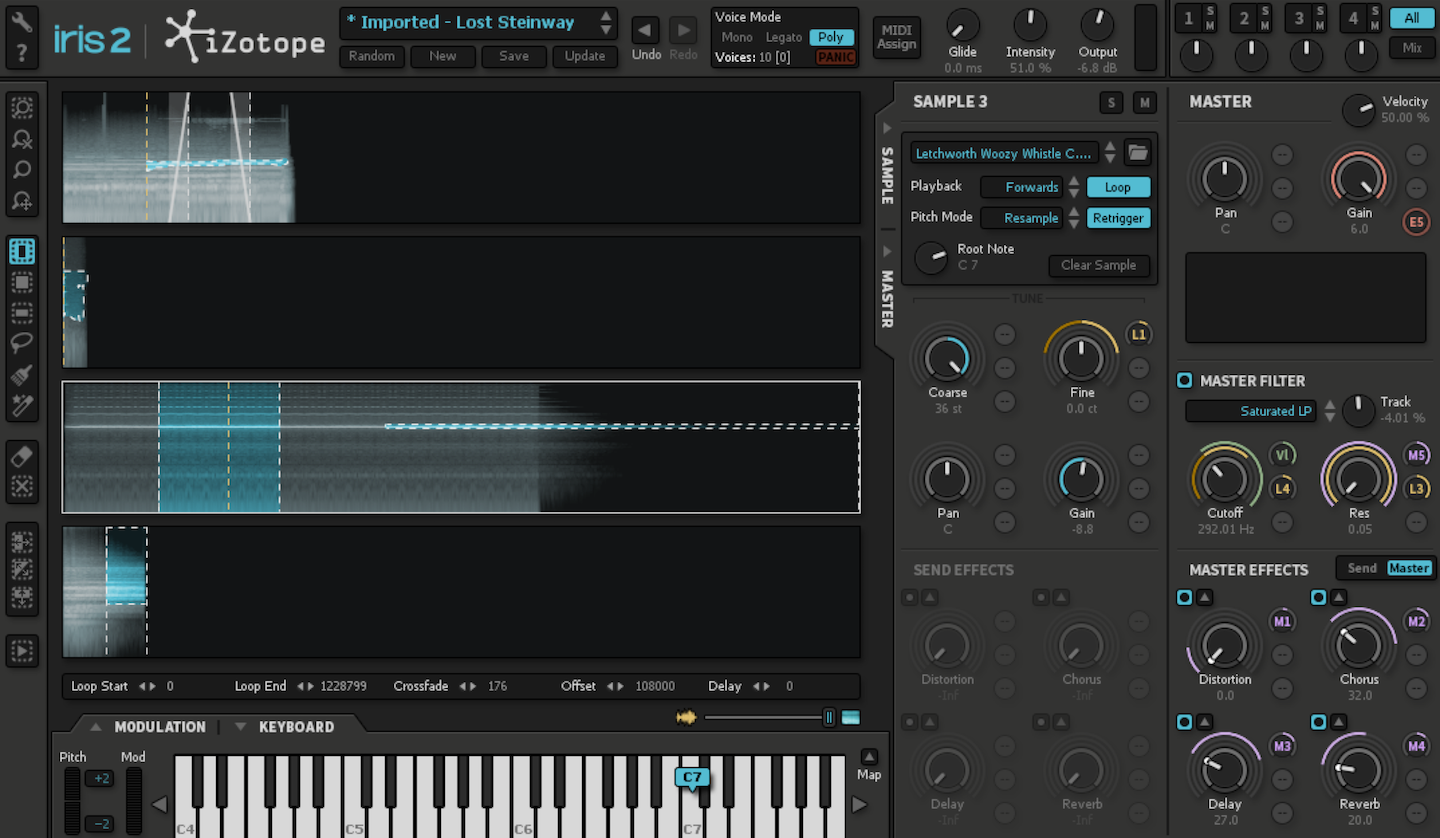Select the All samples tab
The height and width of the screenshot is (838, 1440).
click(1412, 18)
